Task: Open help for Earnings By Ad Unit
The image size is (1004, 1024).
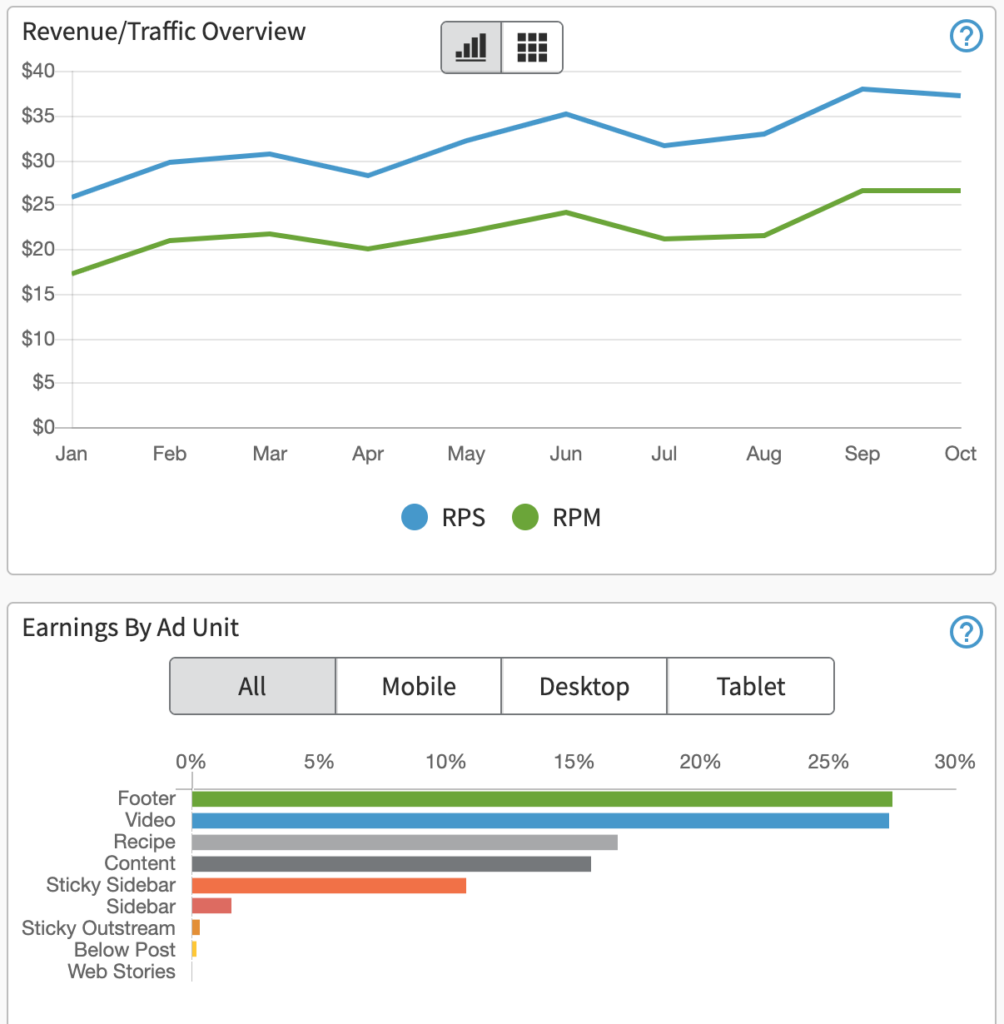Action: click(x=964, y=632)
